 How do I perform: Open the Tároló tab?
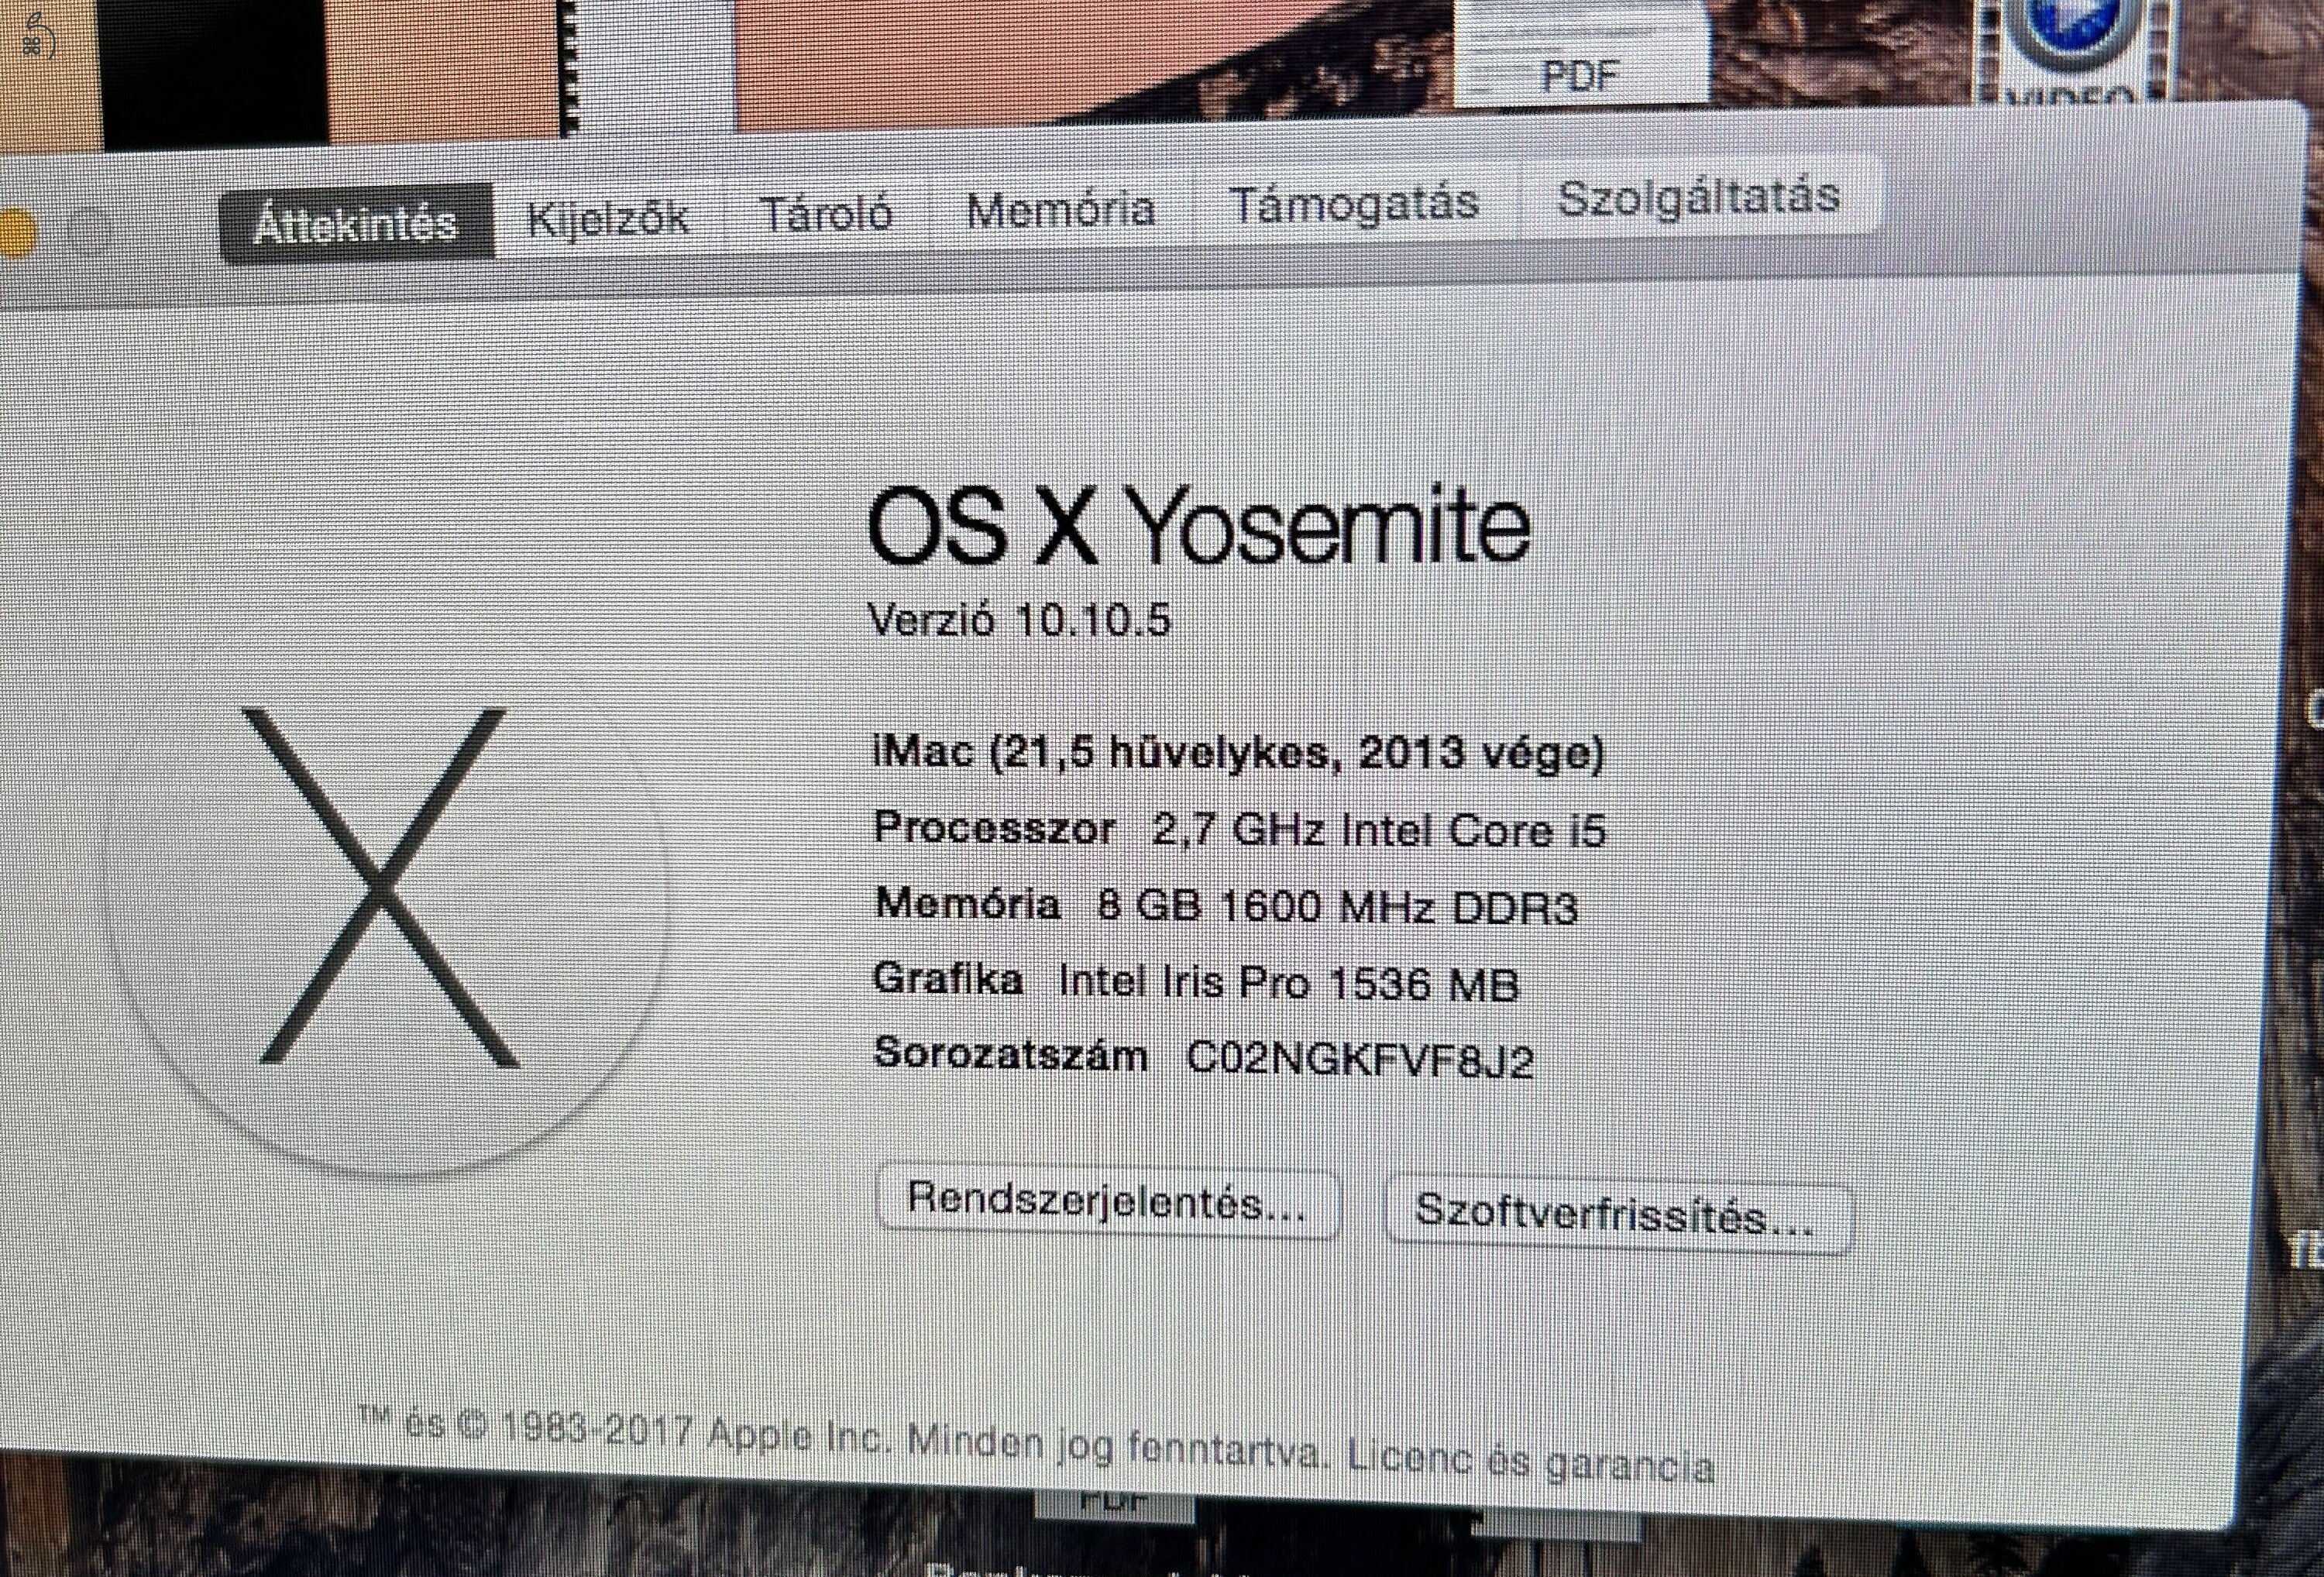[828, 211]
